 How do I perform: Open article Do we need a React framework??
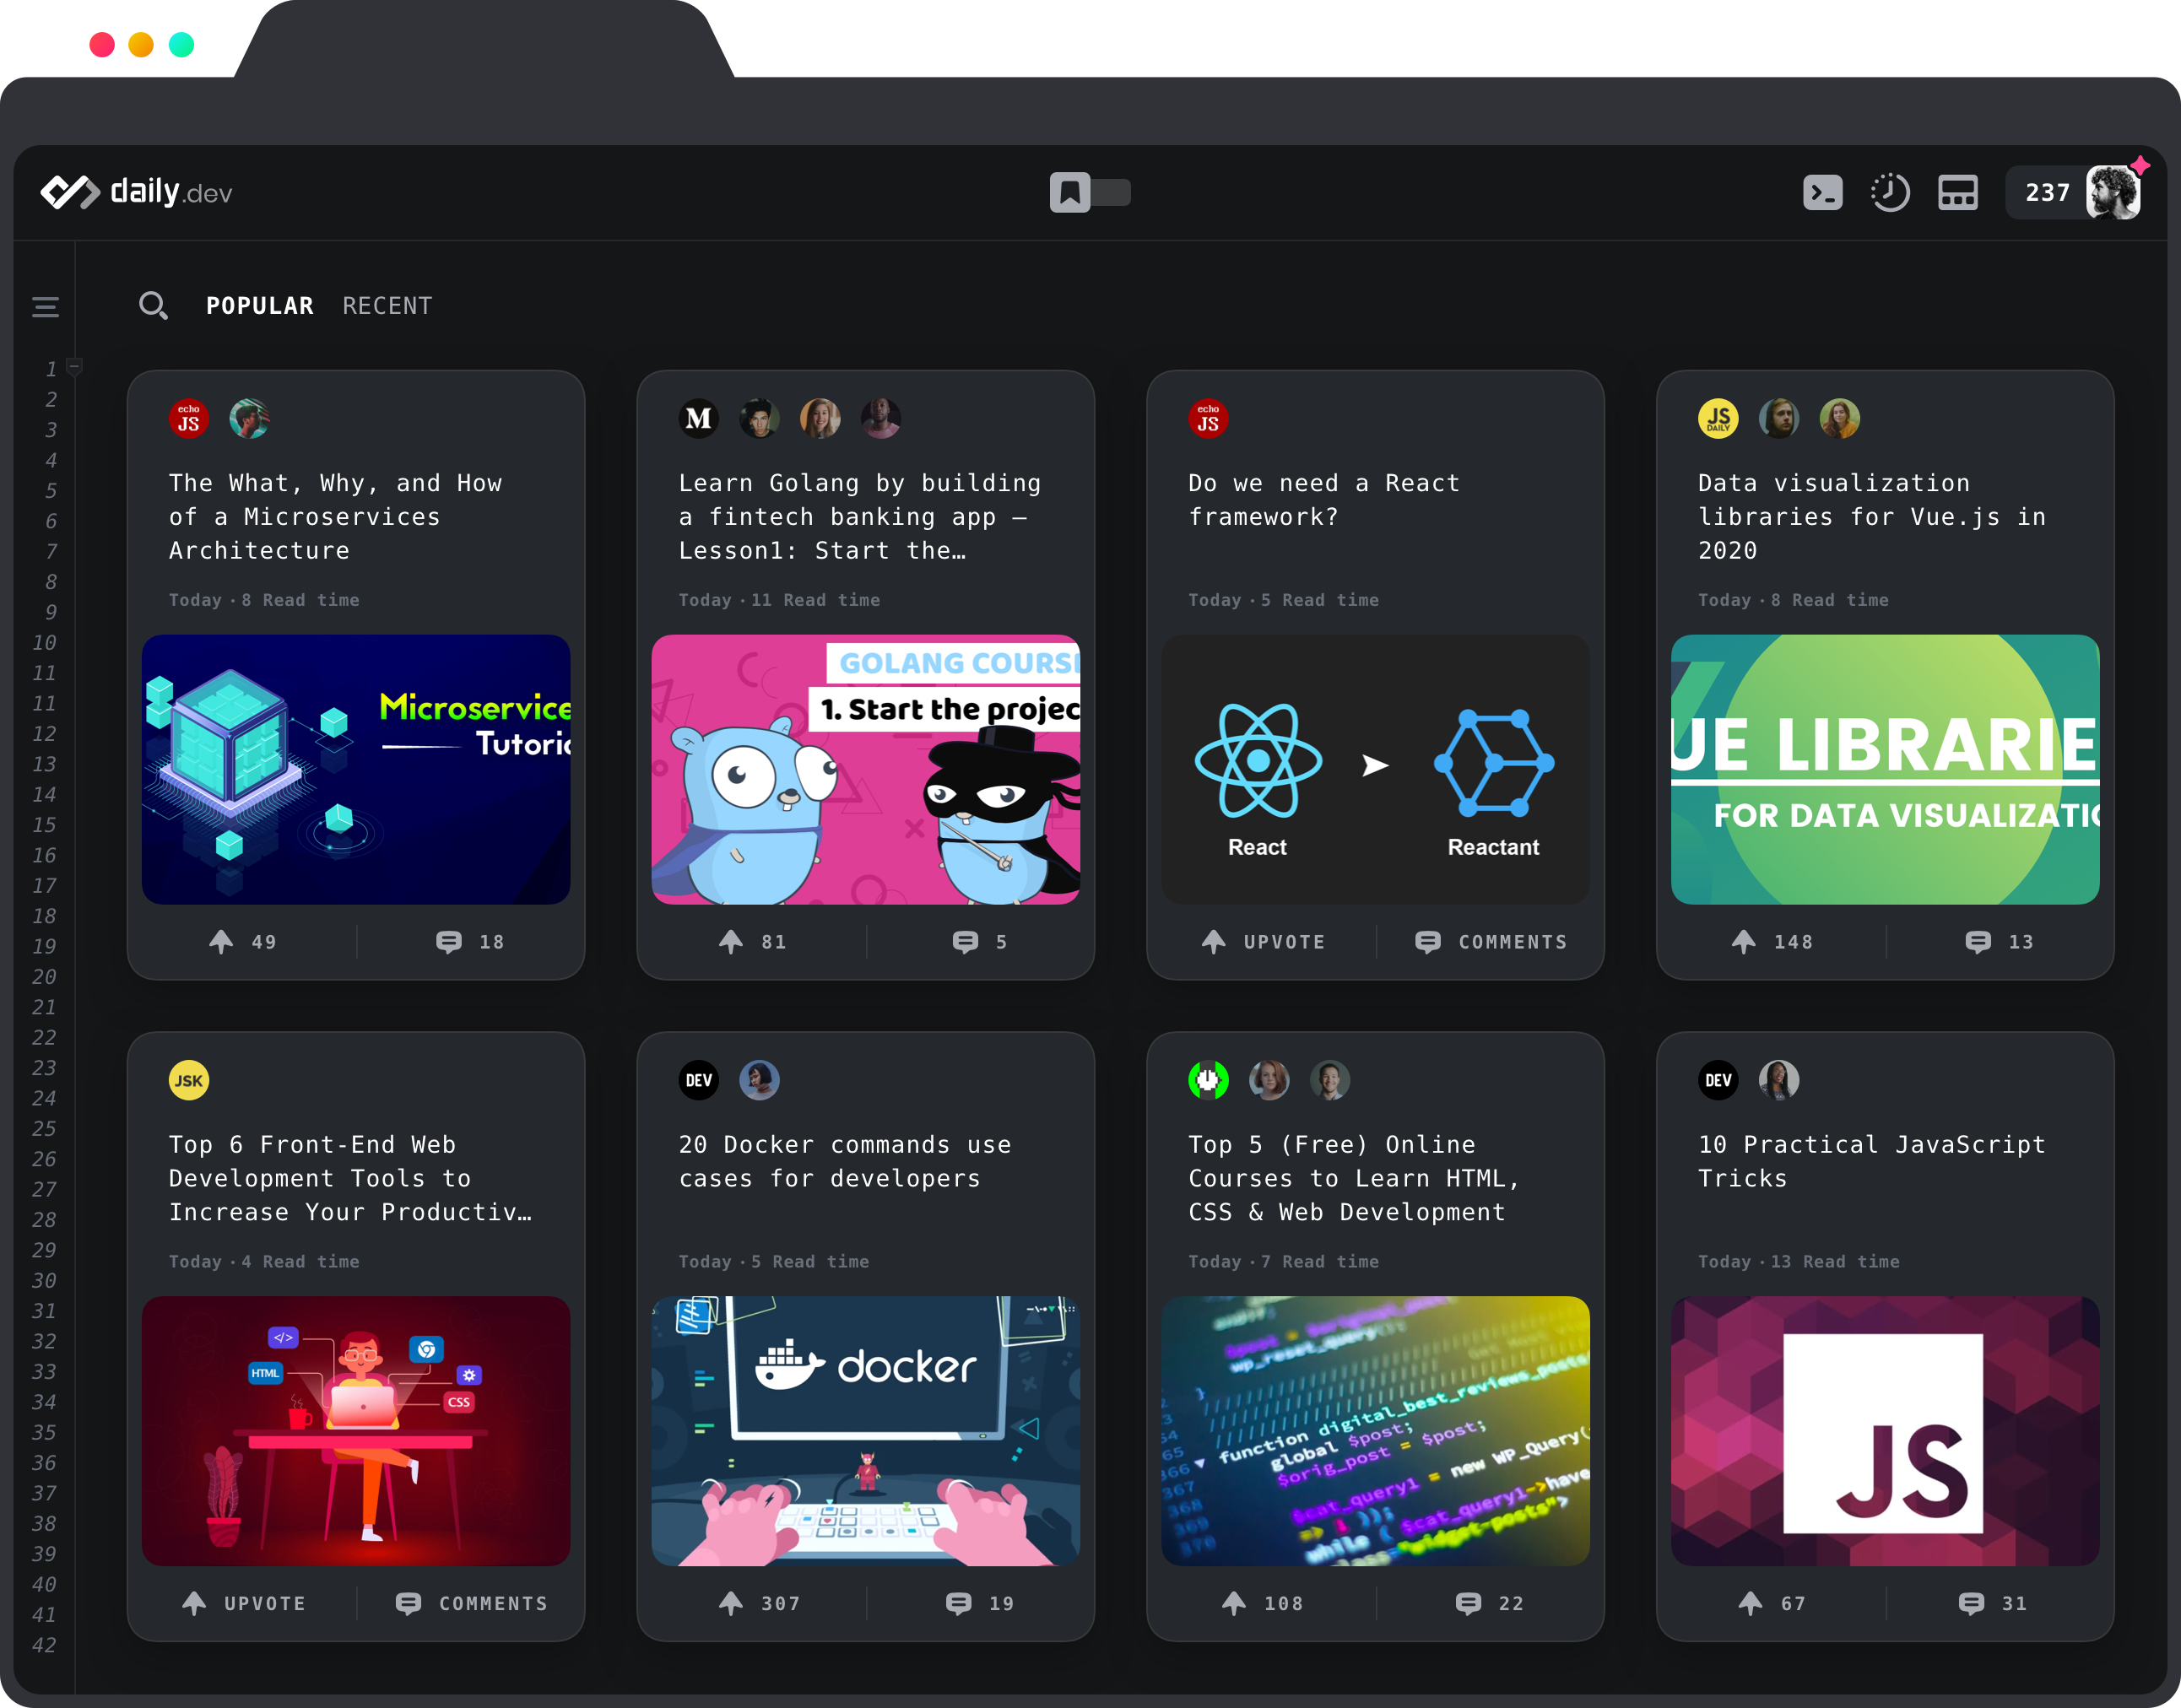click(x=1324, y=500)
